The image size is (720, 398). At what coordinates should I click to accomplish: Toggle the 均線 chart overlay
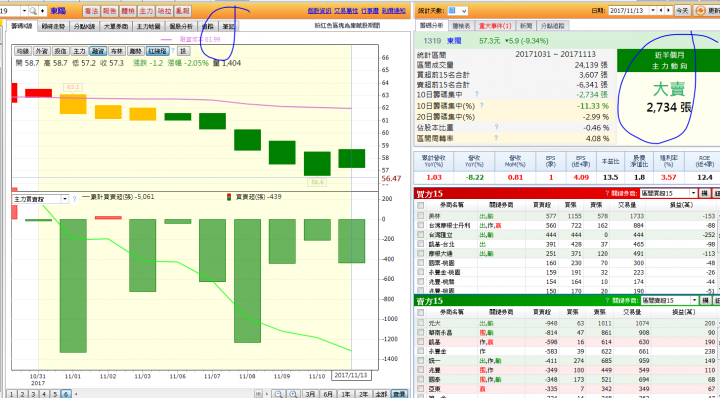(23, 51)
